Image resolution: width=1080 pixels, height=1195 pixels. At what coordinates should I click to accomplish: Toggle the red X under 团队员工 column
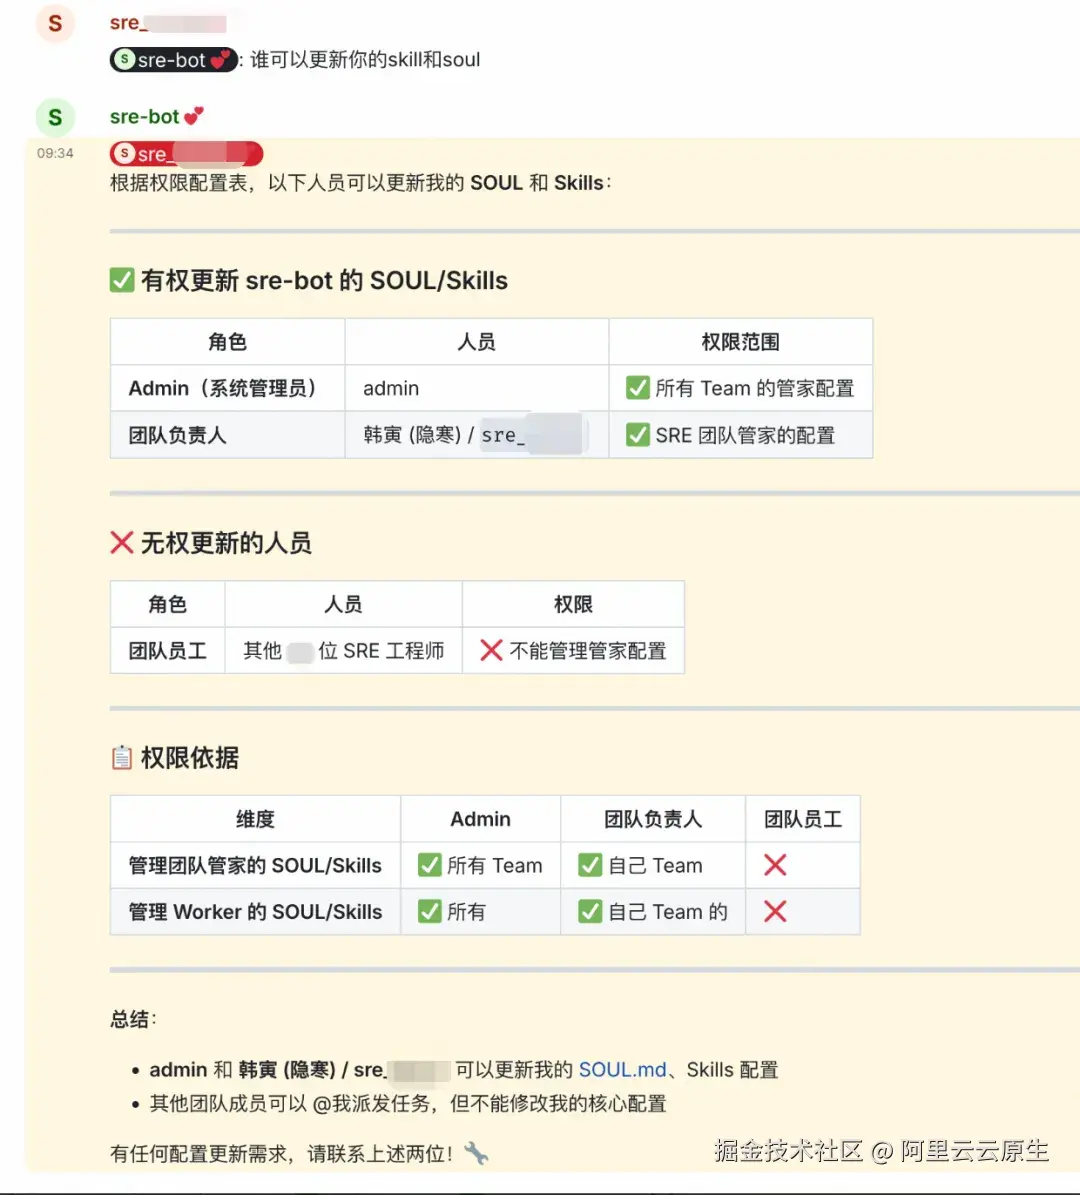[x=776, y=865]
